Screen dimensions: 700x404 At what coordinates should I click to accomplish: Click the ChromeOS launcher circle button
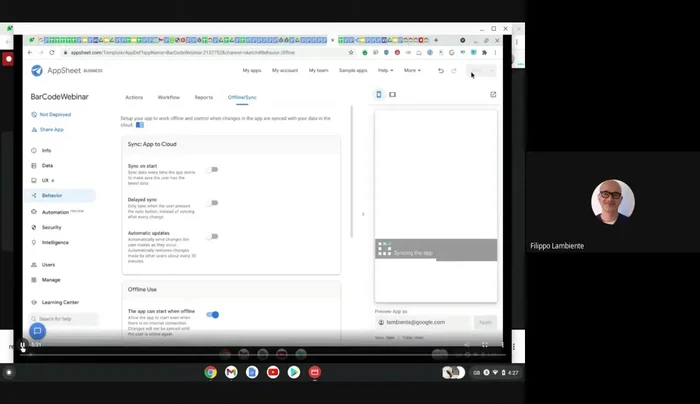8,372
